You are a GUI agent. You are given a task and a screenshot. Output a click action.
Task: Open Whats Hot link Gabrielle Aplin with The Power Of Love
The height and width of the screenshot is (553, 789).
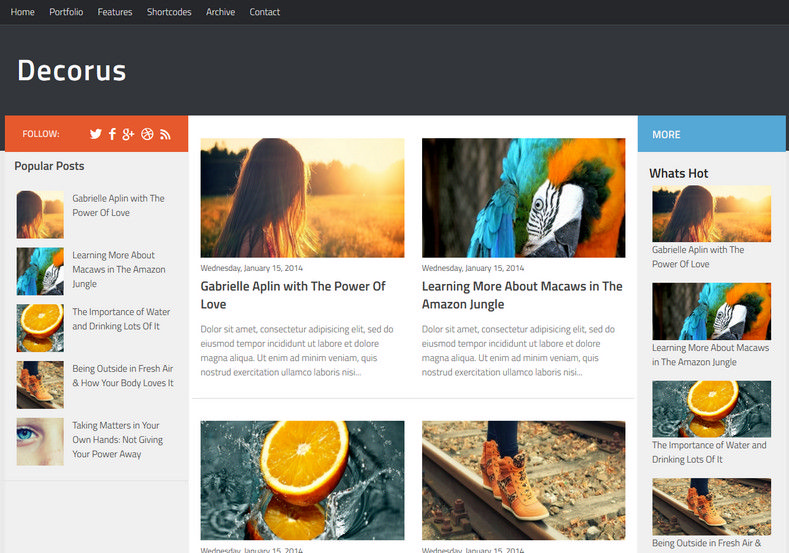click(698, 257)
